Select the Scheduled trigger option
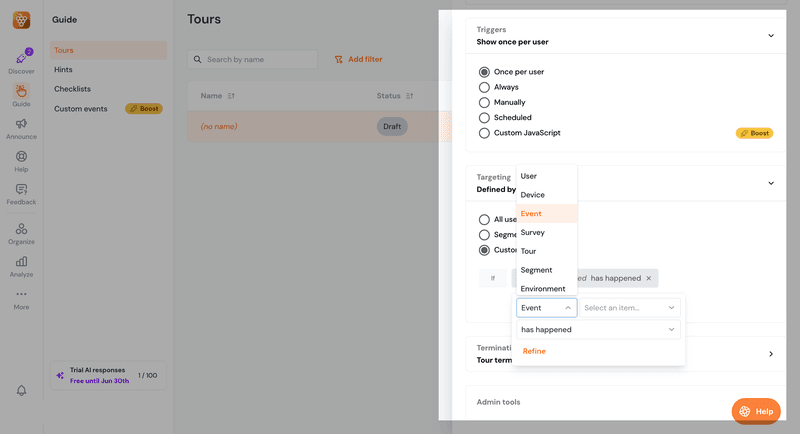The width and height of the screenshot is (800, 434). tap(485, 117)
